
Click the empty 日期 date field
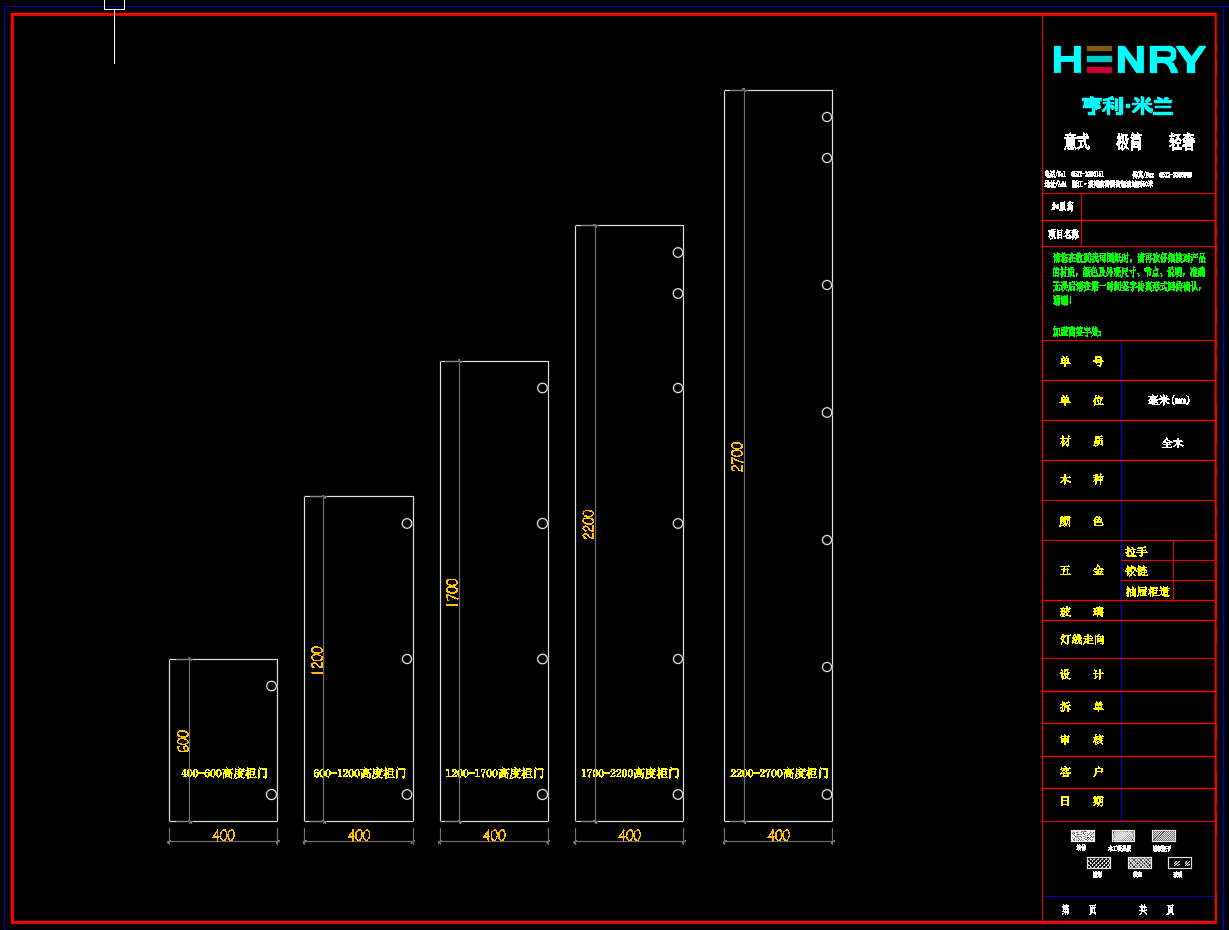tap(1168, 801)
